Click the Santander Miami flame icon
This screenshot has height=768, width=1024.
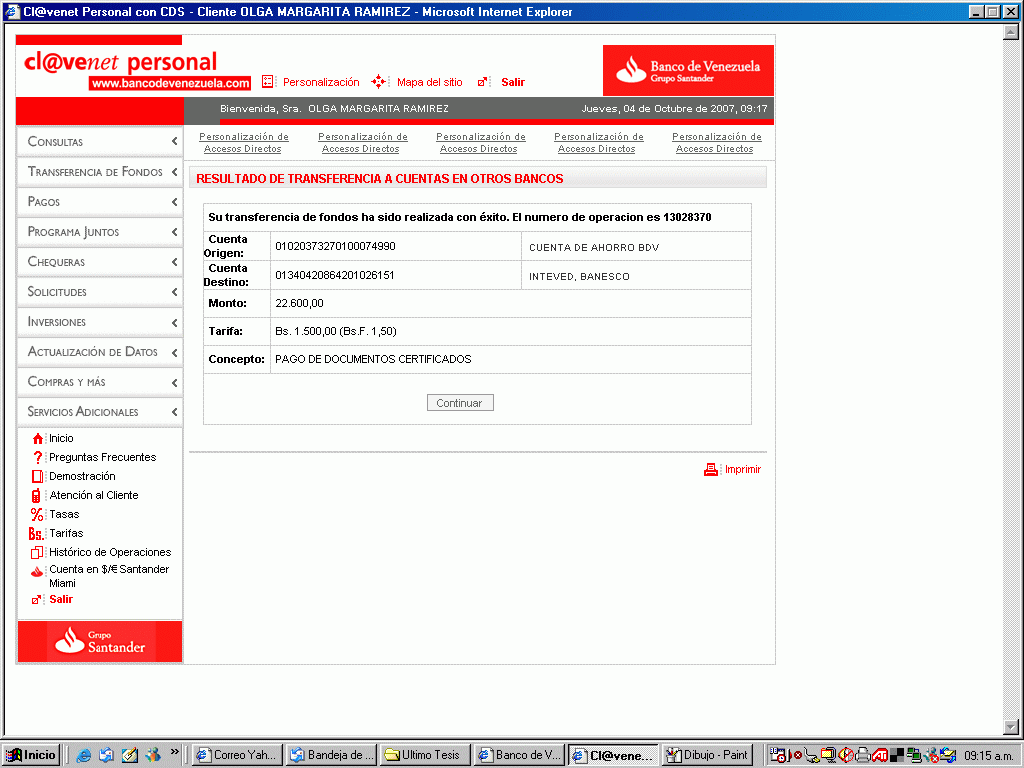(37, 572)
